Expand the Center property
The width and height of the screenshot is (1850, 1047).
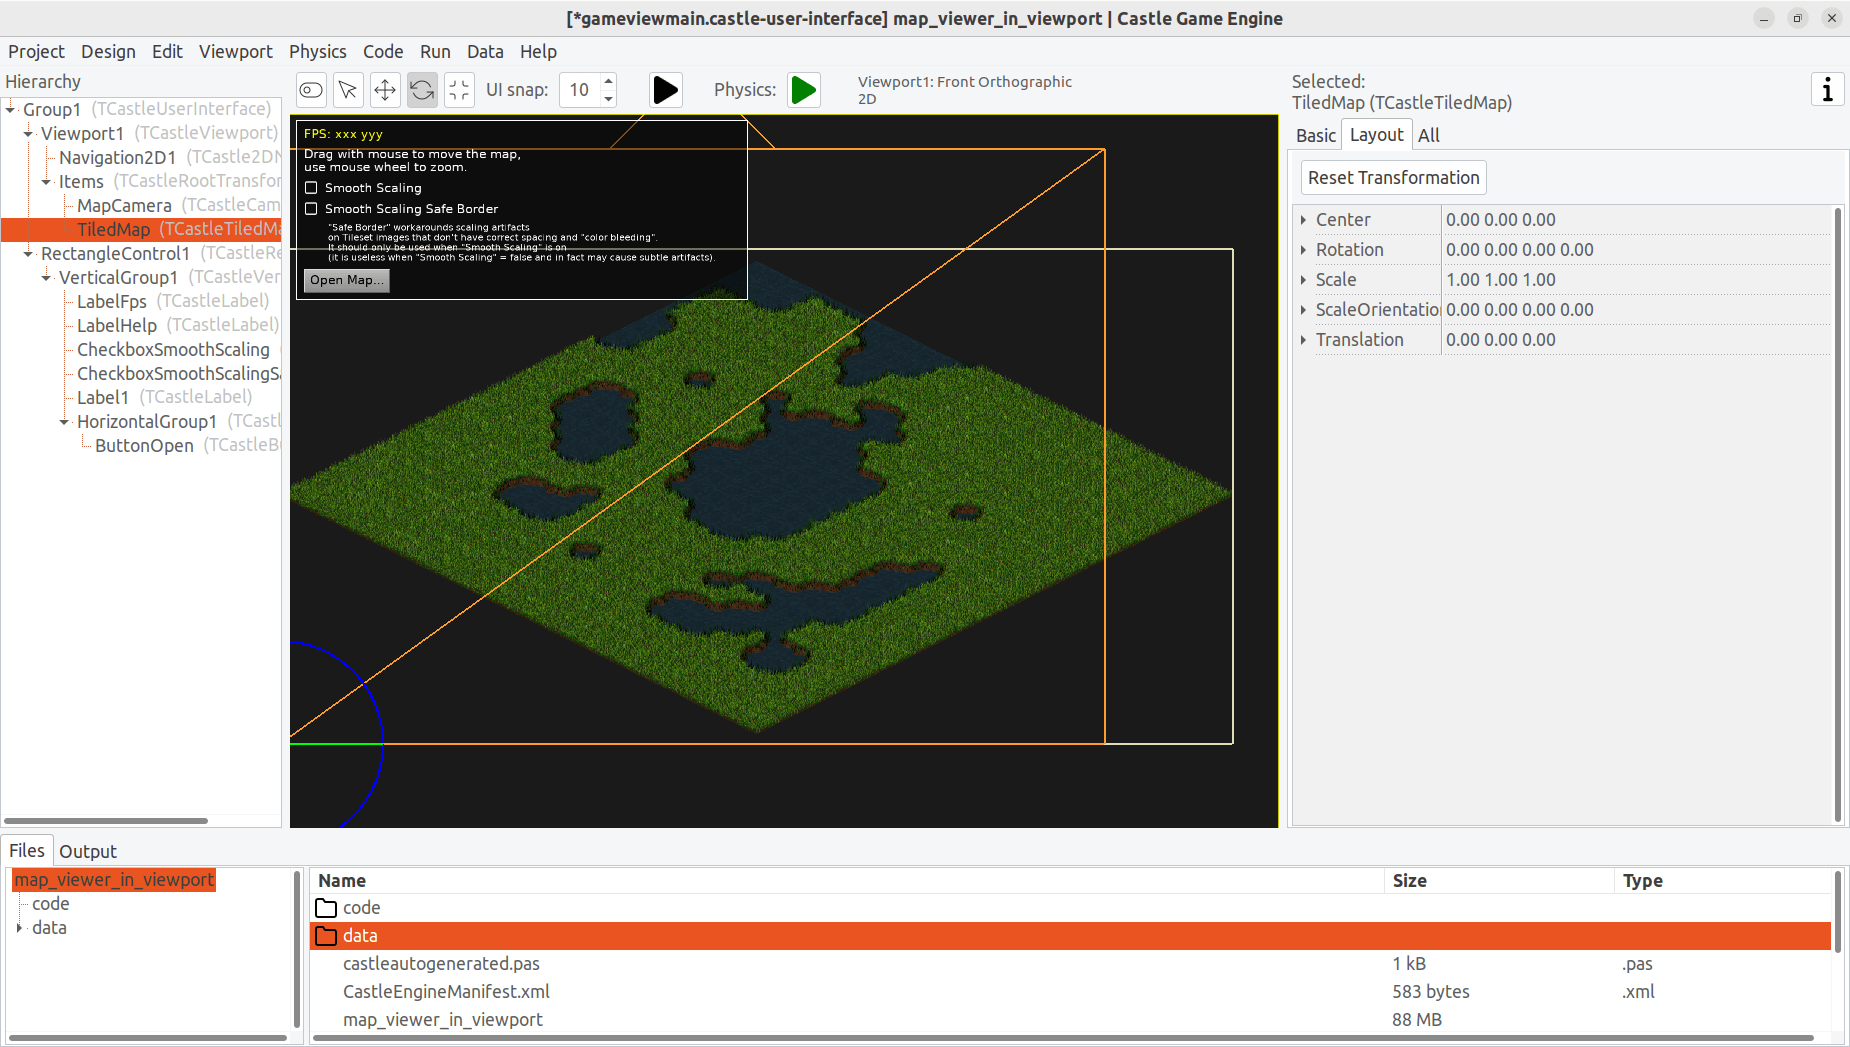click(1303, 220)
